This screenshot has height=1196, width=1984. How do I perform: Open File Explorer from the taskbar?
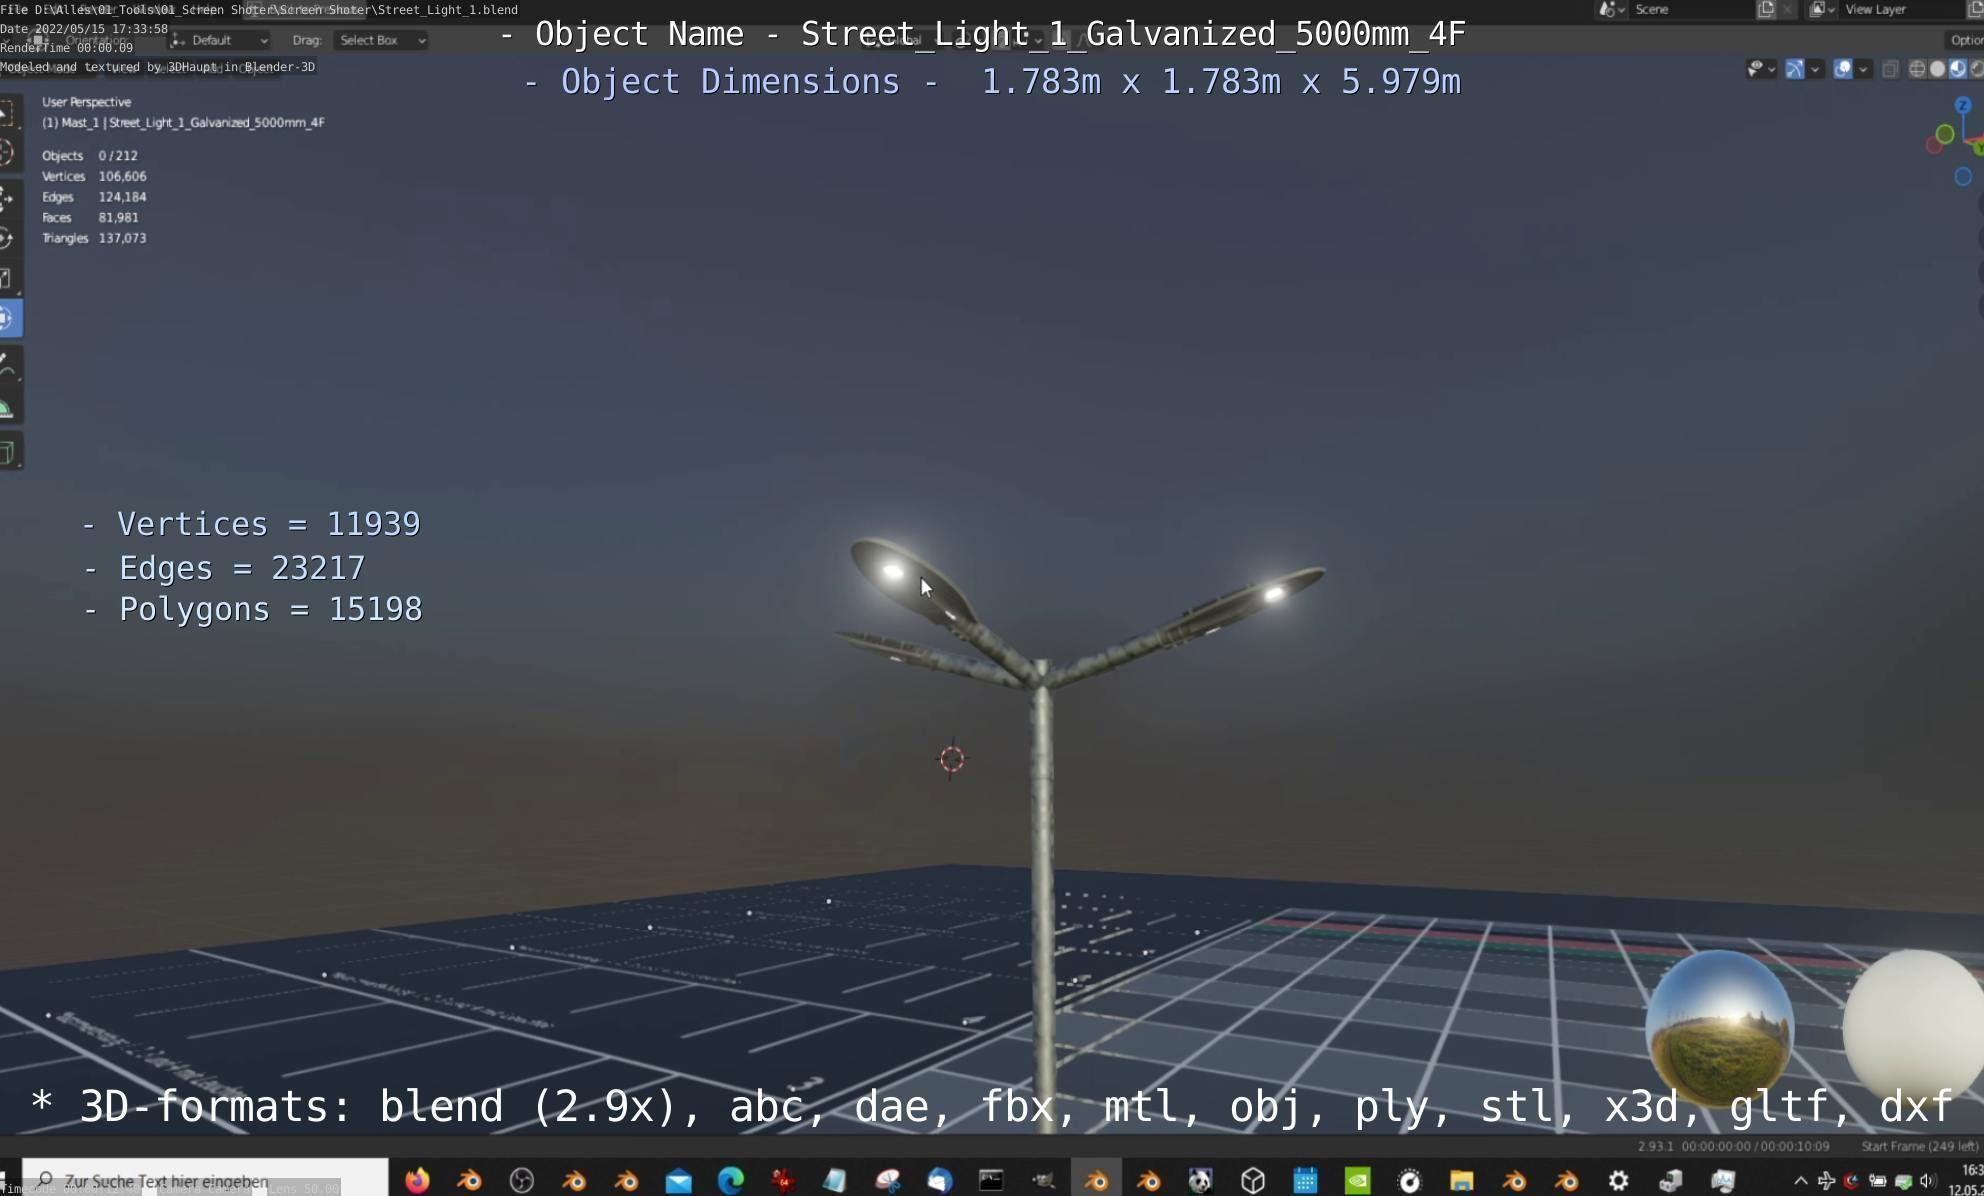coord(1461,1181)
